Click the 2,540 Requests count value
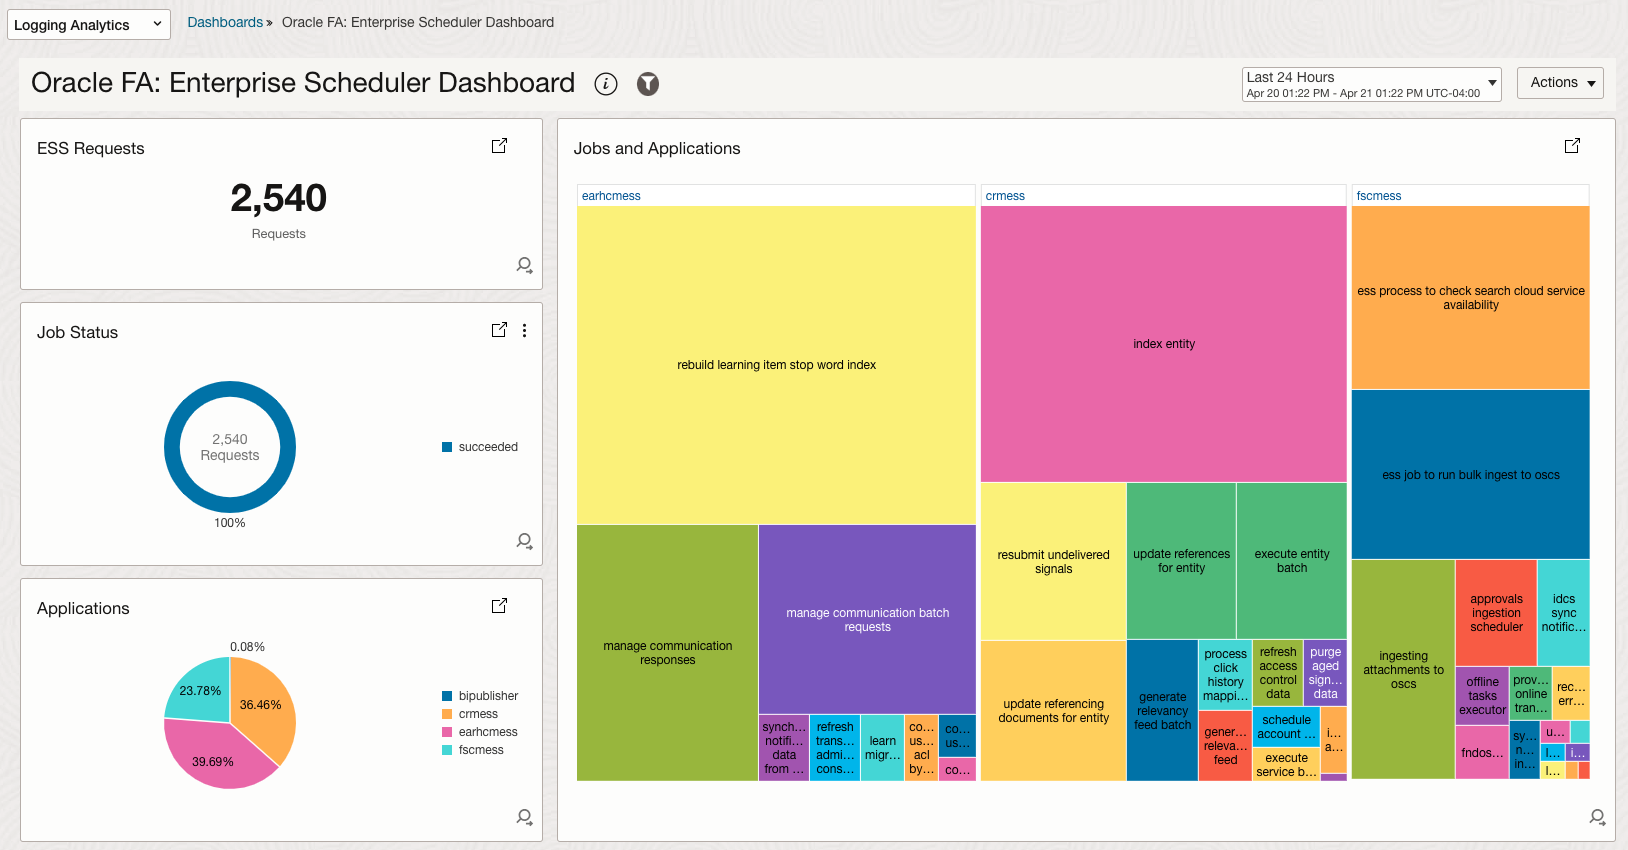This screenshot has width=1628, height=850. point(278,198)
